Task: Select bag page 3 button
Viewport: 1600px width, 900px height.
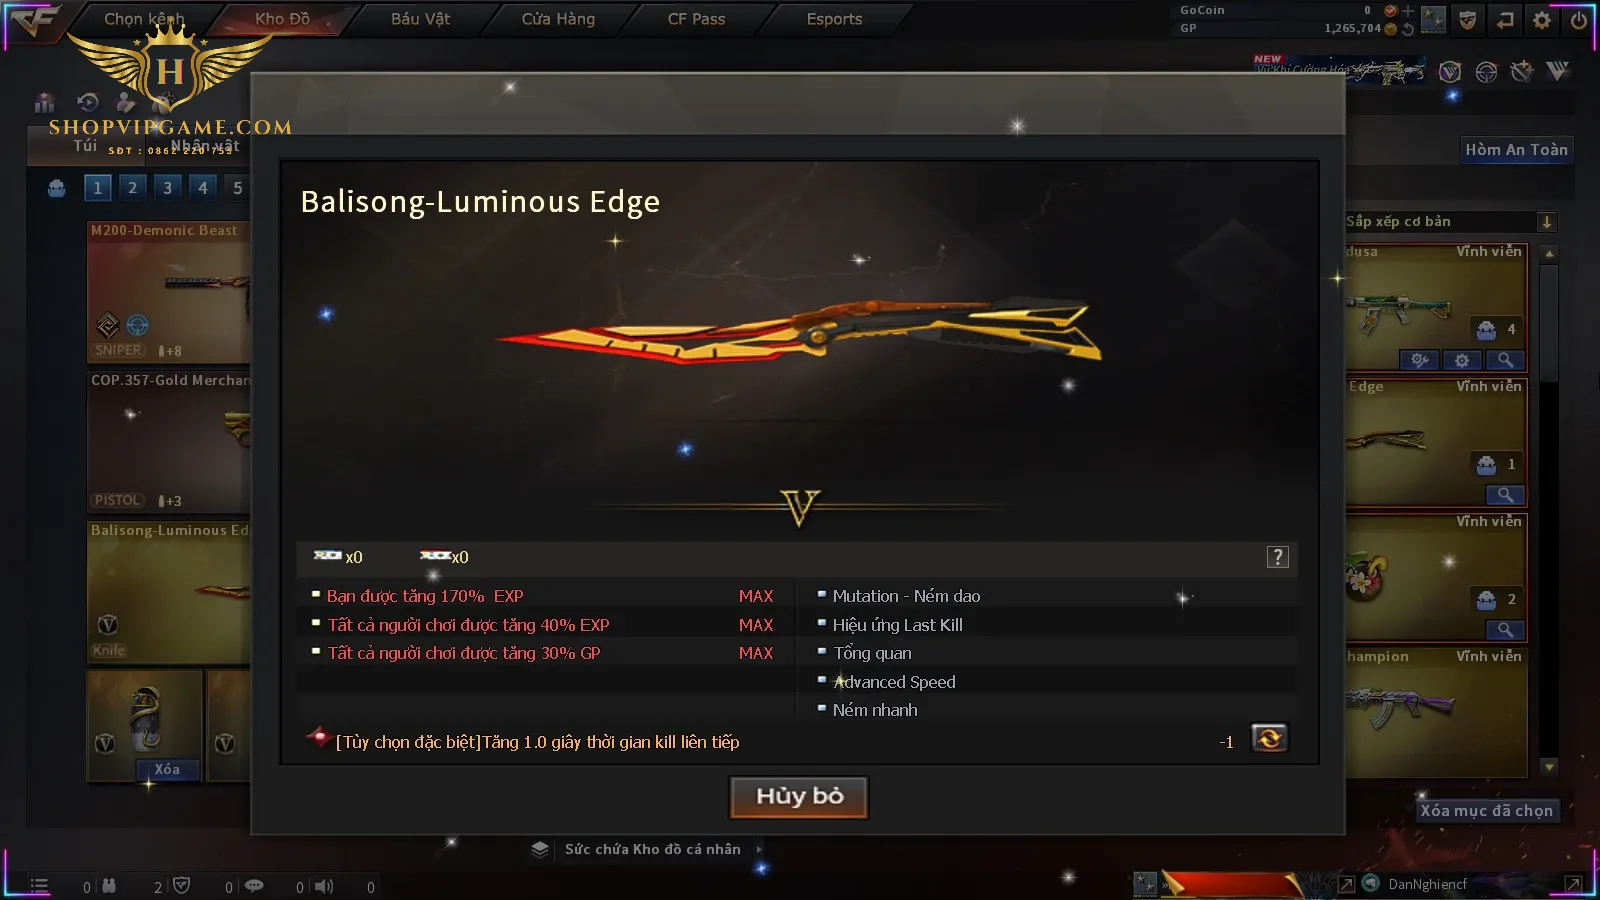Action: click(x=167, y=187)
